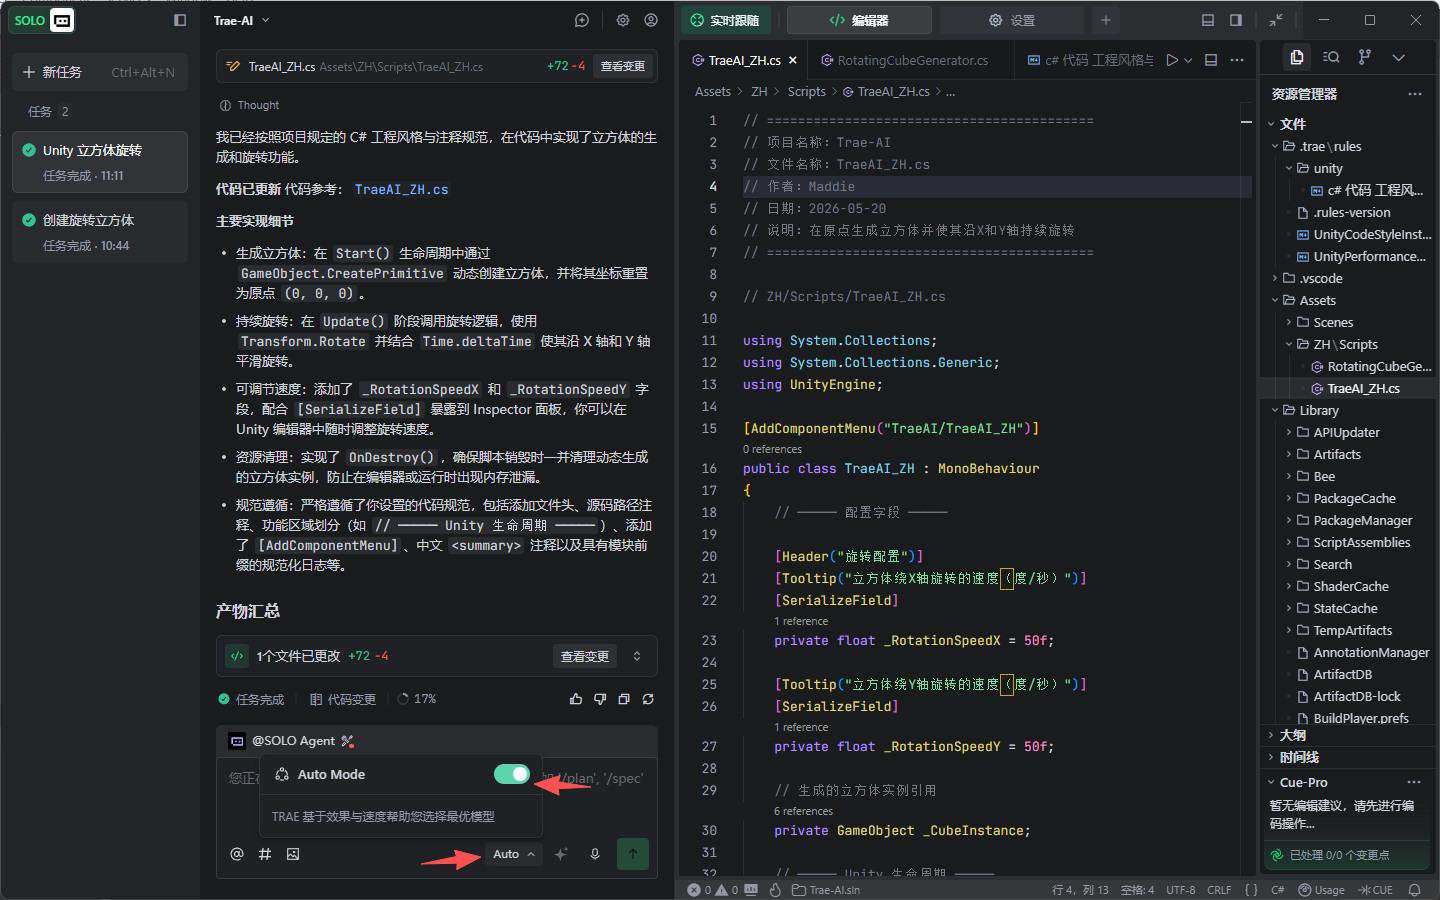Create a 新任务 new task

(100, 72)
